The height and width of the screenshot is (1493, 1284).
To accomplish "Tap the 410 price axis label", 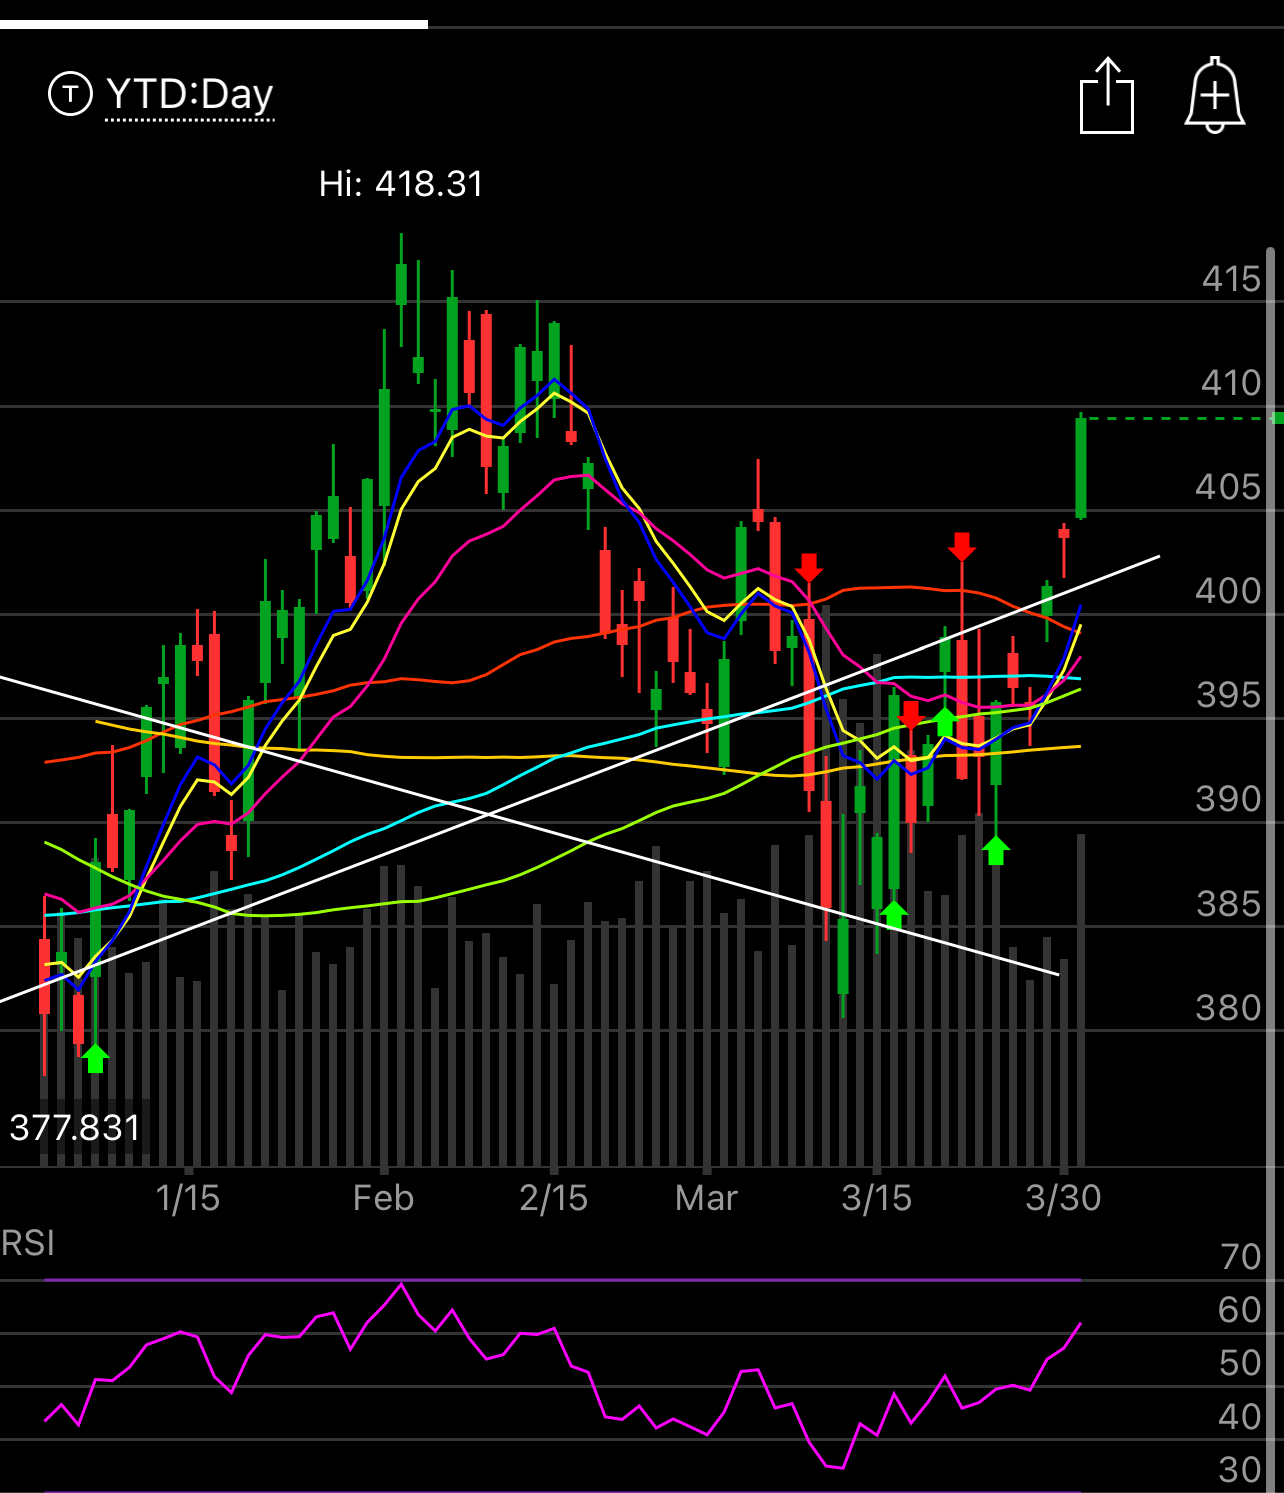I will [1231, 382].
